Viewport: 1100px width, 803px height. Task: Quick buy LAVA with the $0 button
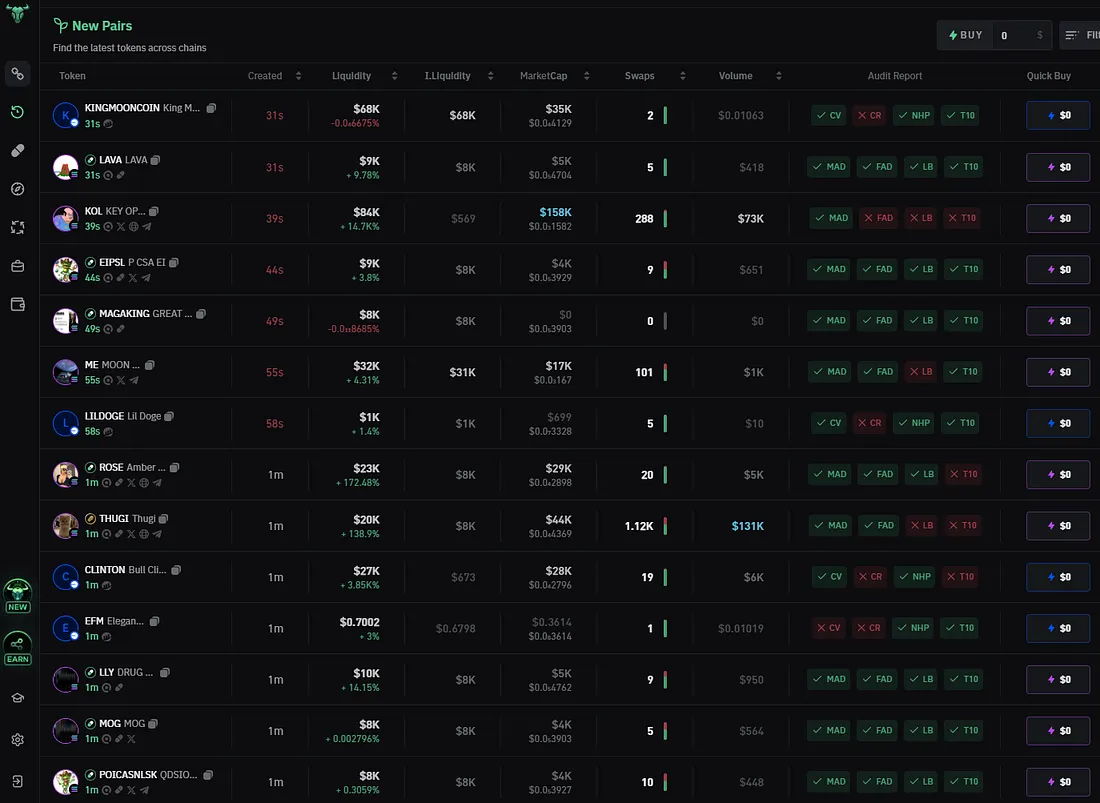tap(1058, 166)
